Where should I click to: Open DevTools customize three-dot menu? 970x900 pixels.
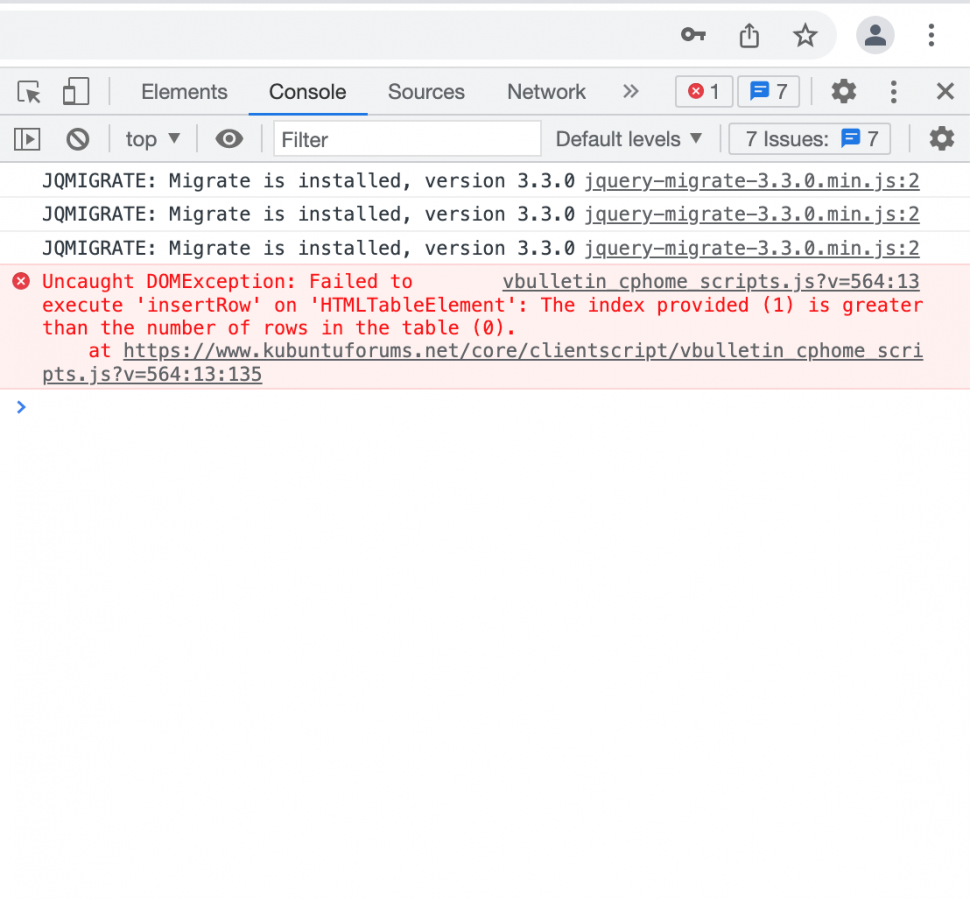893,92
